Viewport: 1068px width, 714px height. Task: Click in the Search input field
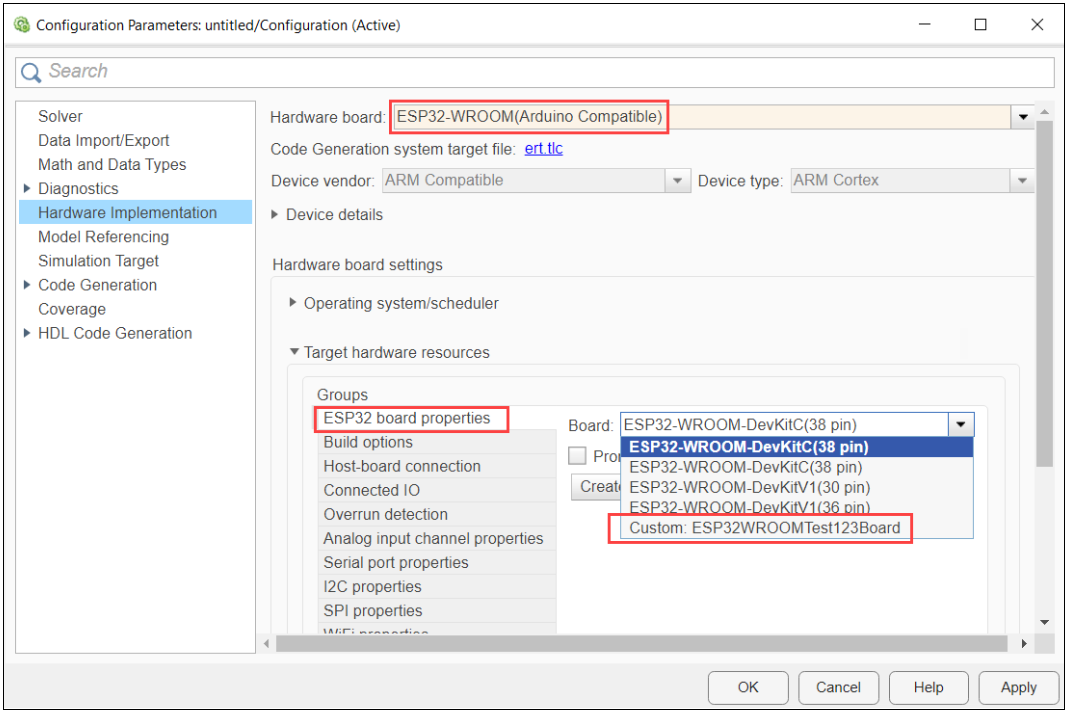tap(540, 72)
